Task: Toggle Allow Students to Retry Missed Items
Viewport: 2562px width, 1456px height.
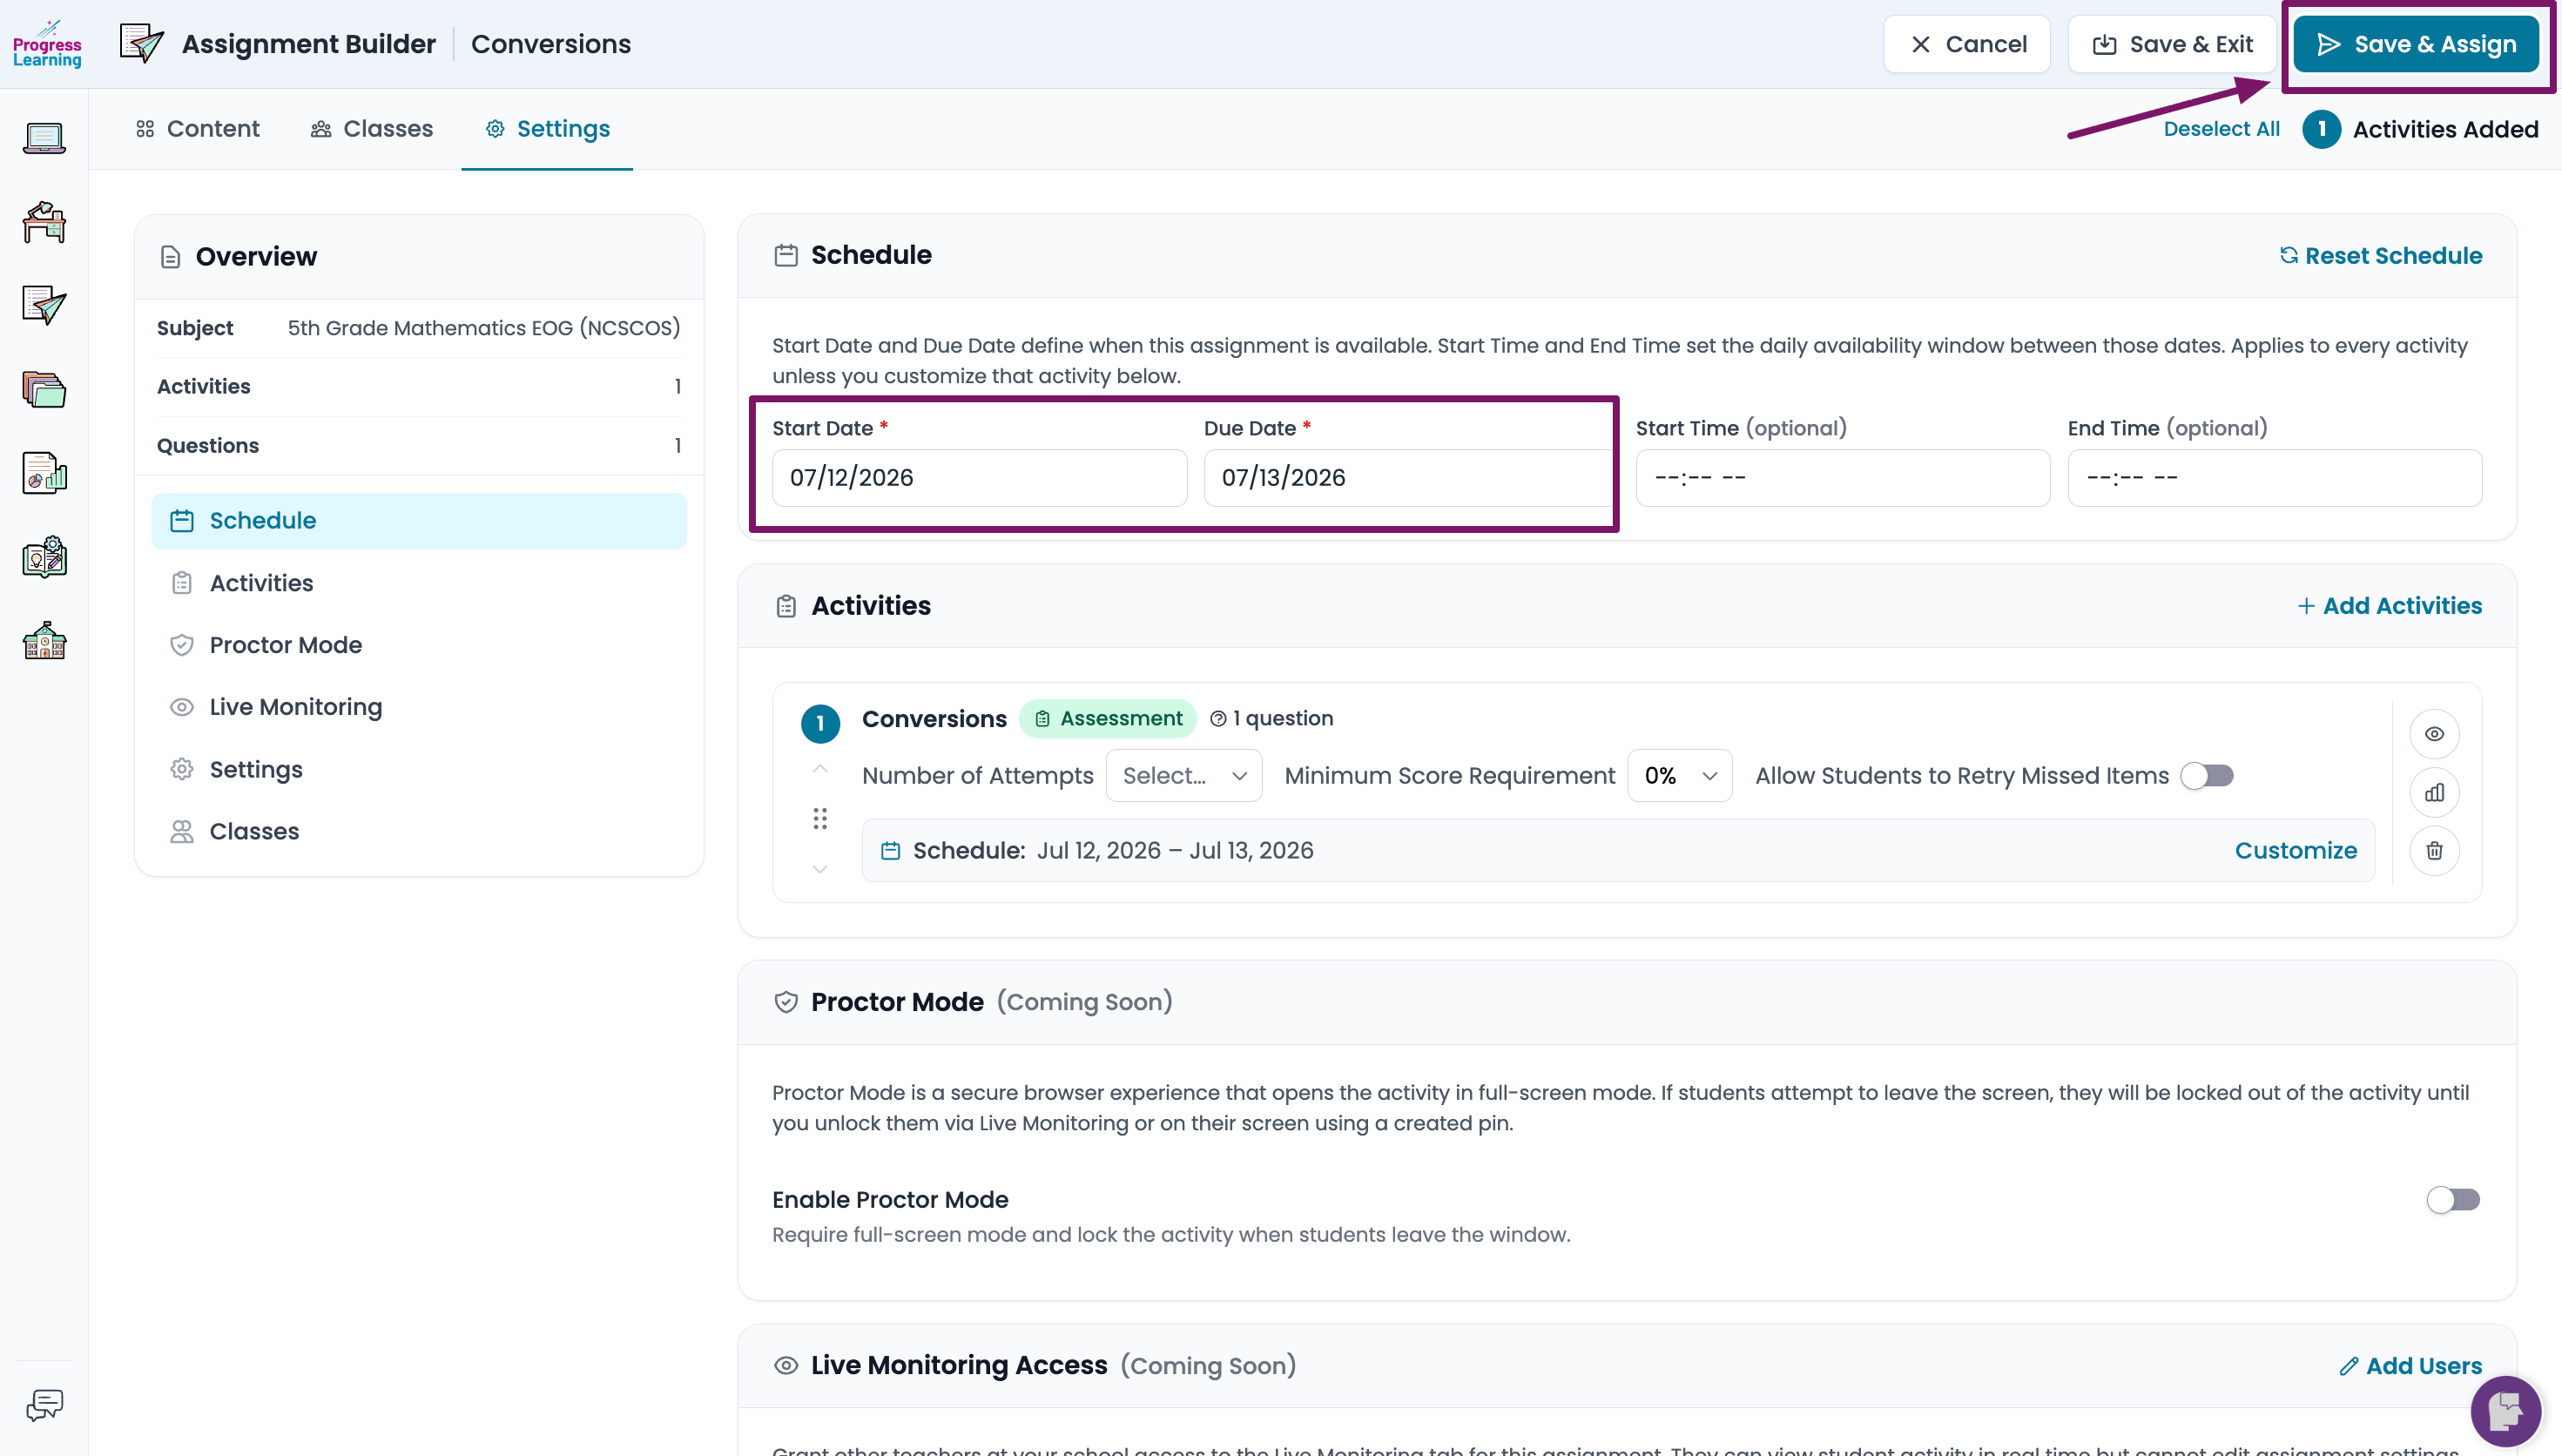Action: (x=2207, y=776)
